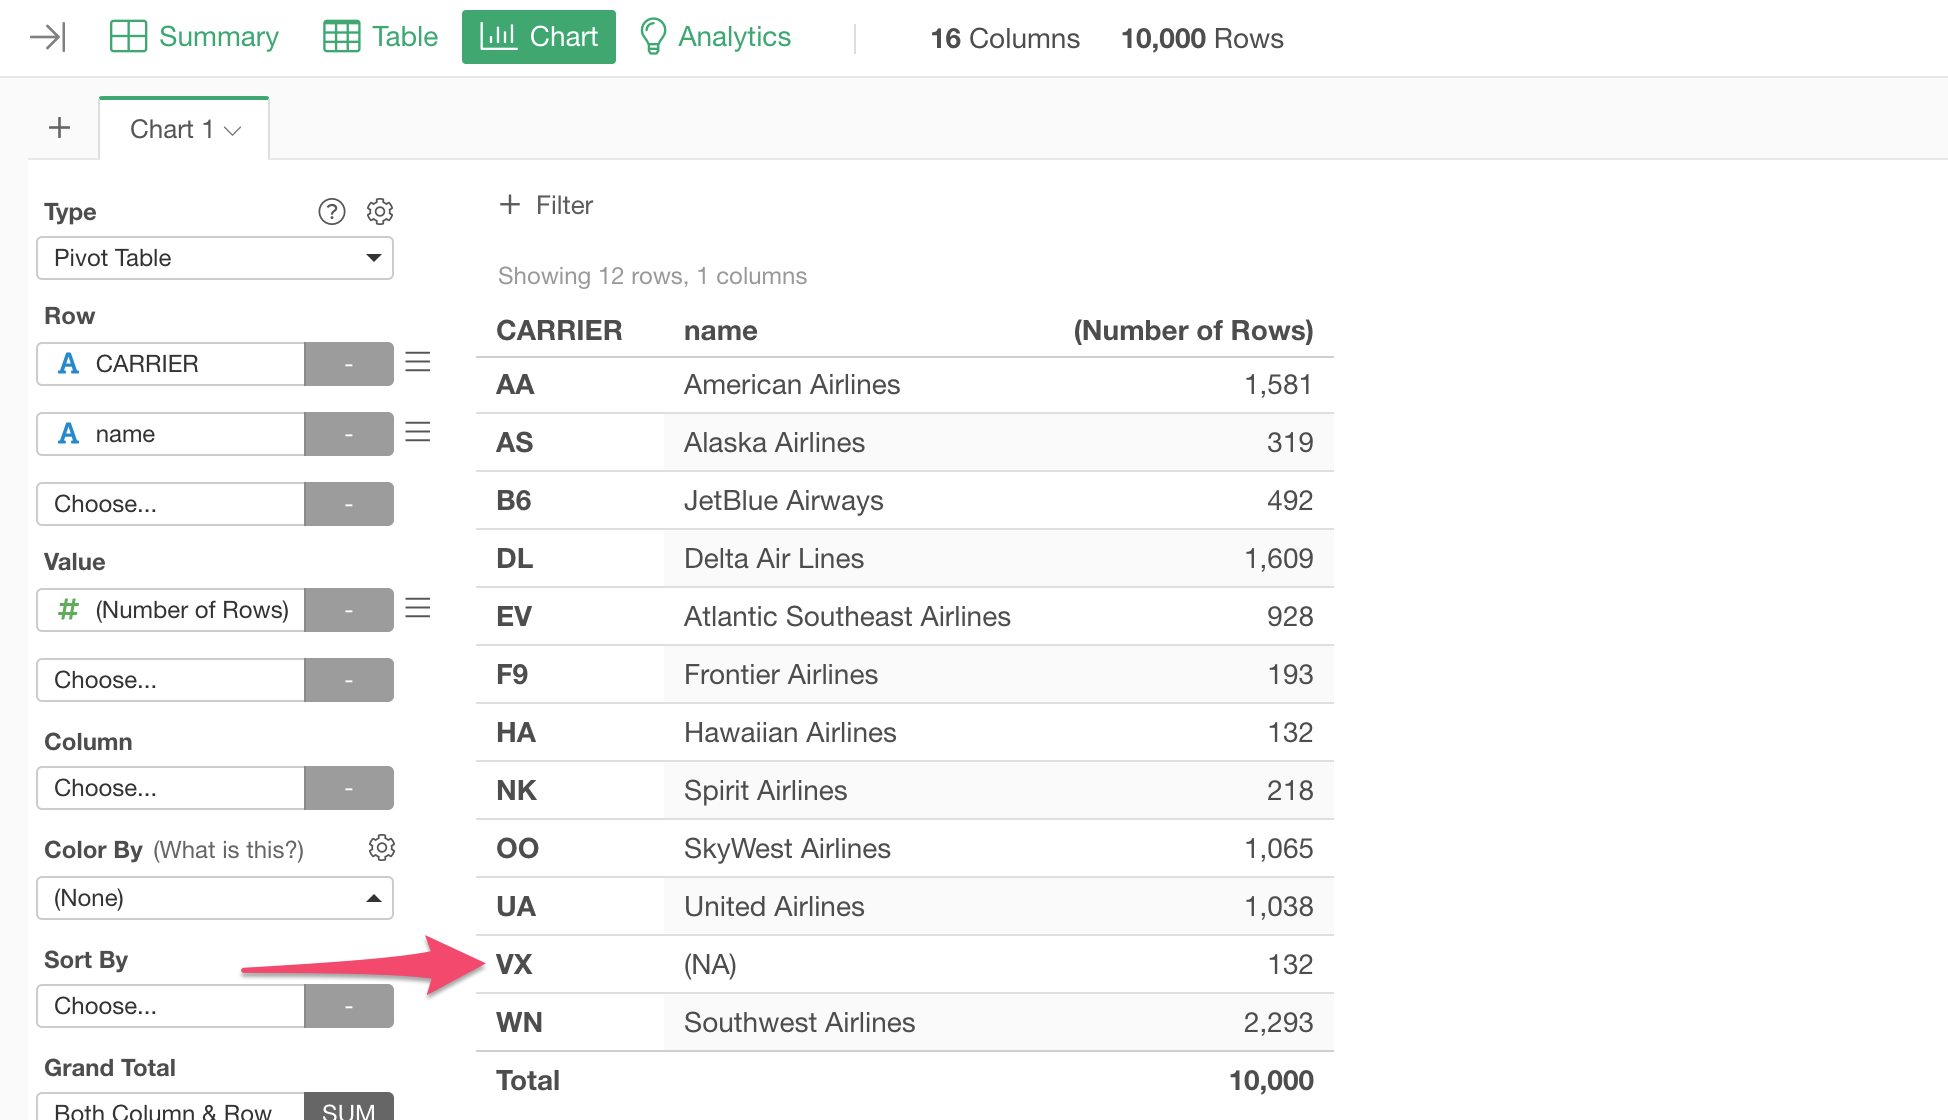This screenshot has width=1948, height=1120.
Task: Click the Total row label
Action: pos(528,1081)
